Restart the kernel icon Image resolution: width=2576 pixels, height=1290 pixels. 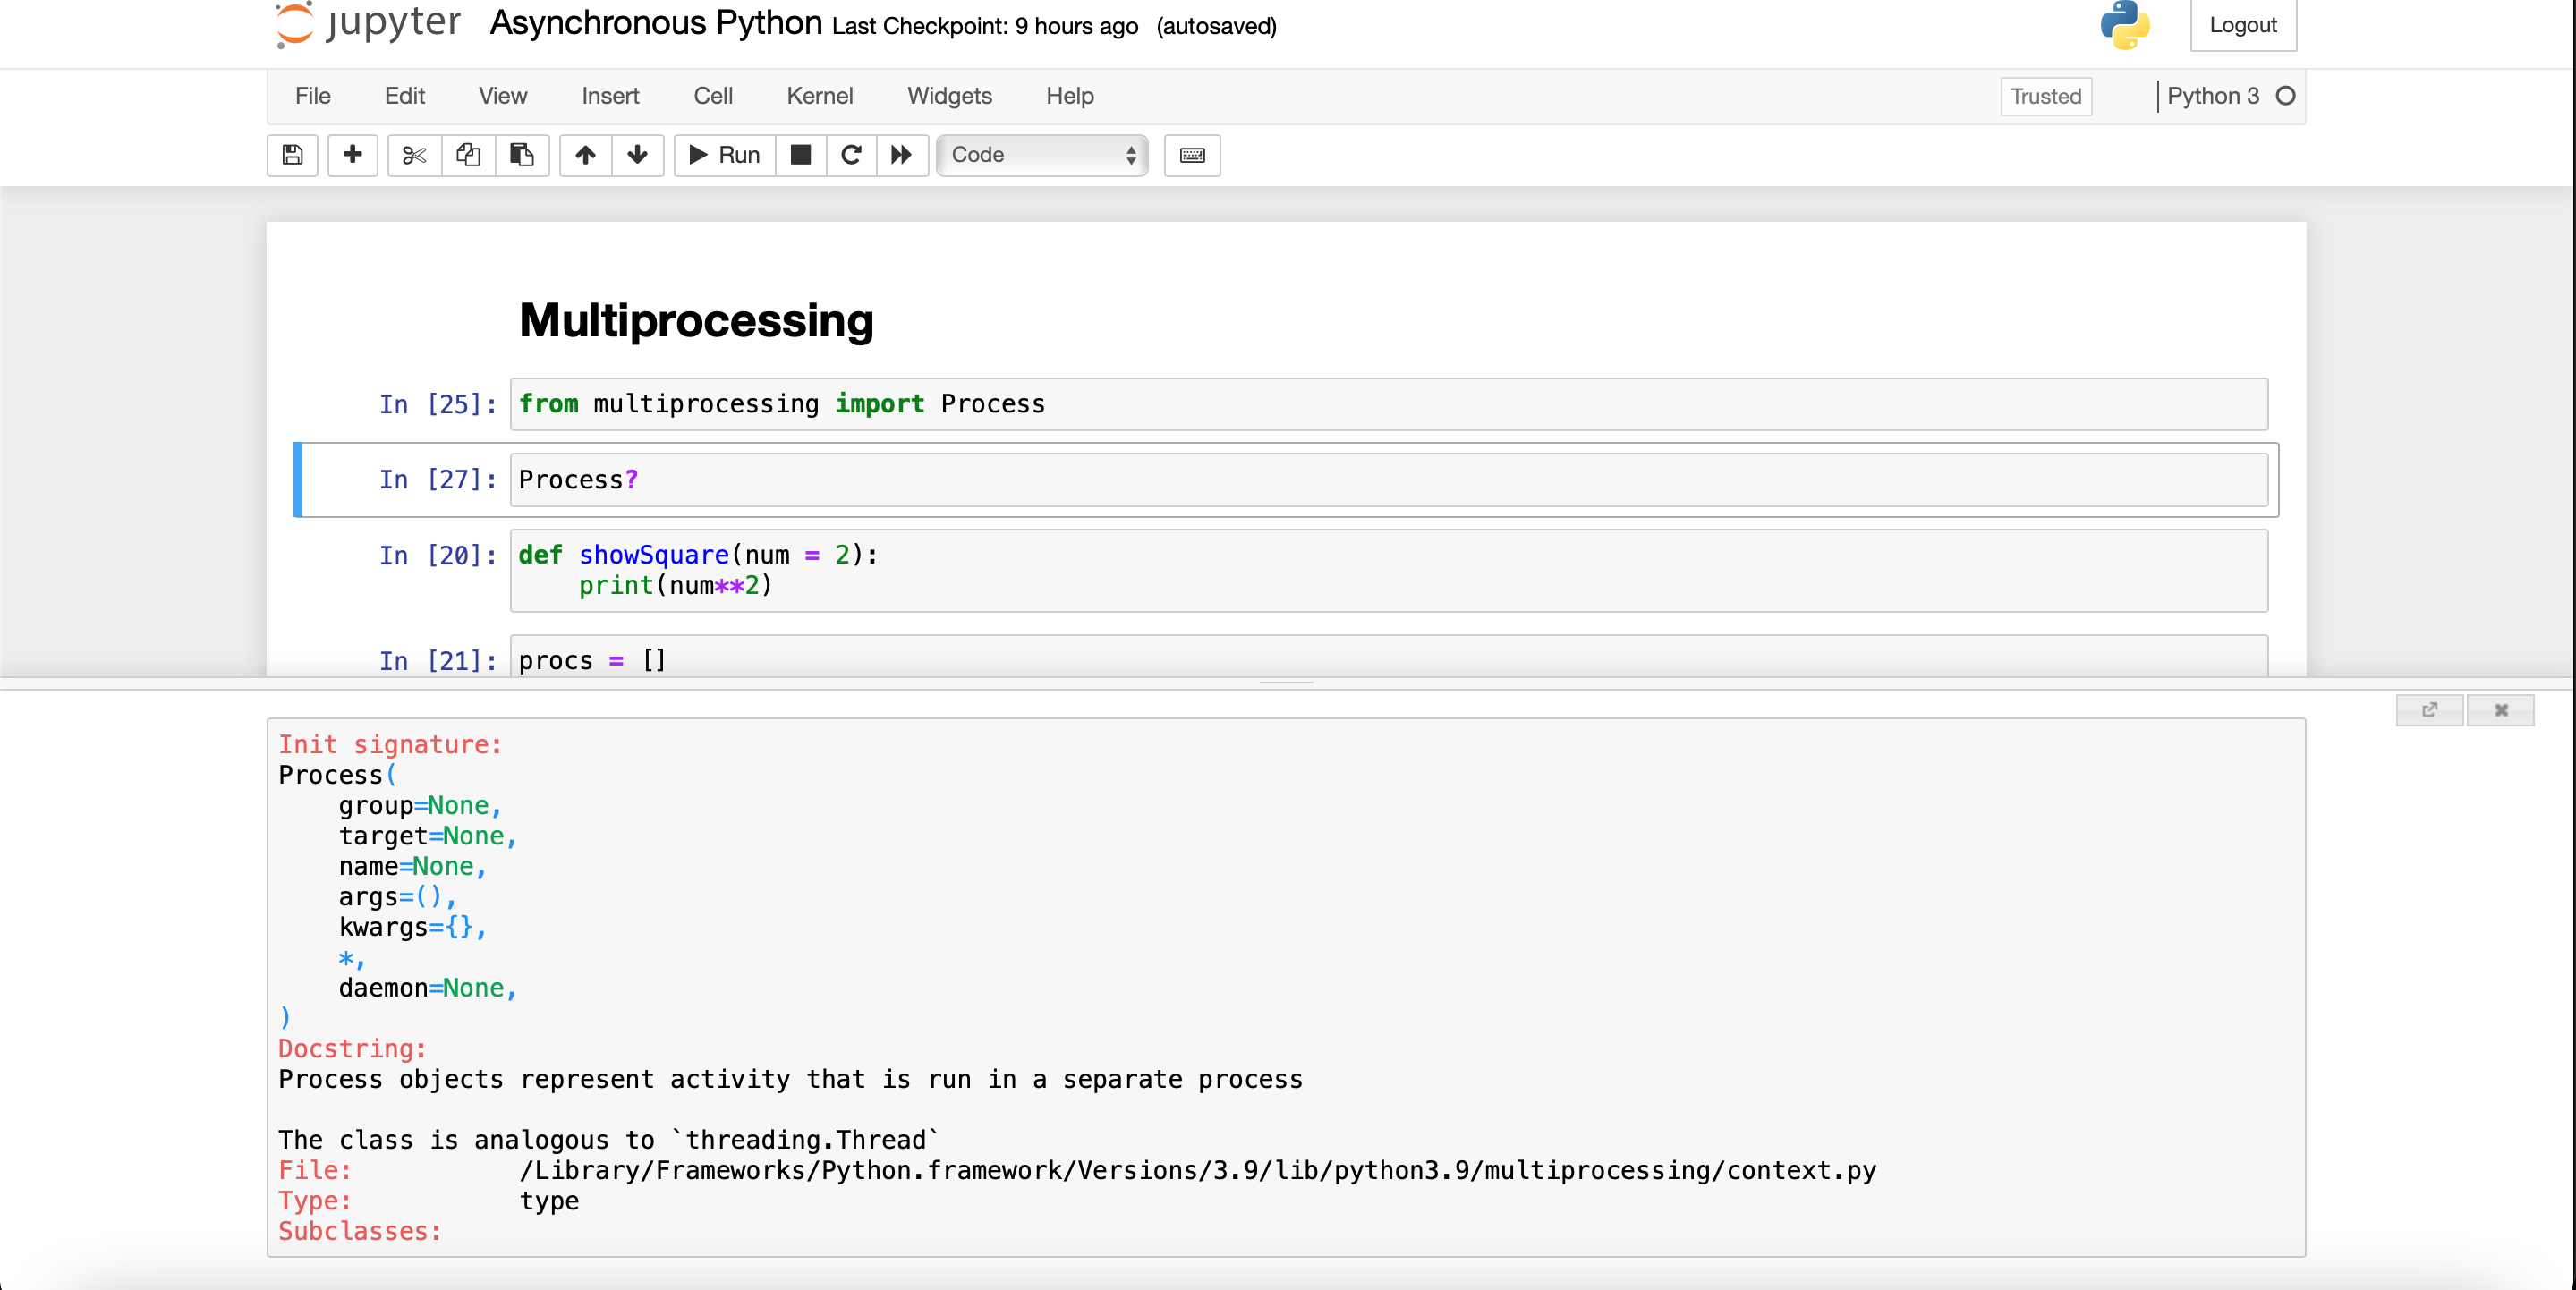point(851,155)
